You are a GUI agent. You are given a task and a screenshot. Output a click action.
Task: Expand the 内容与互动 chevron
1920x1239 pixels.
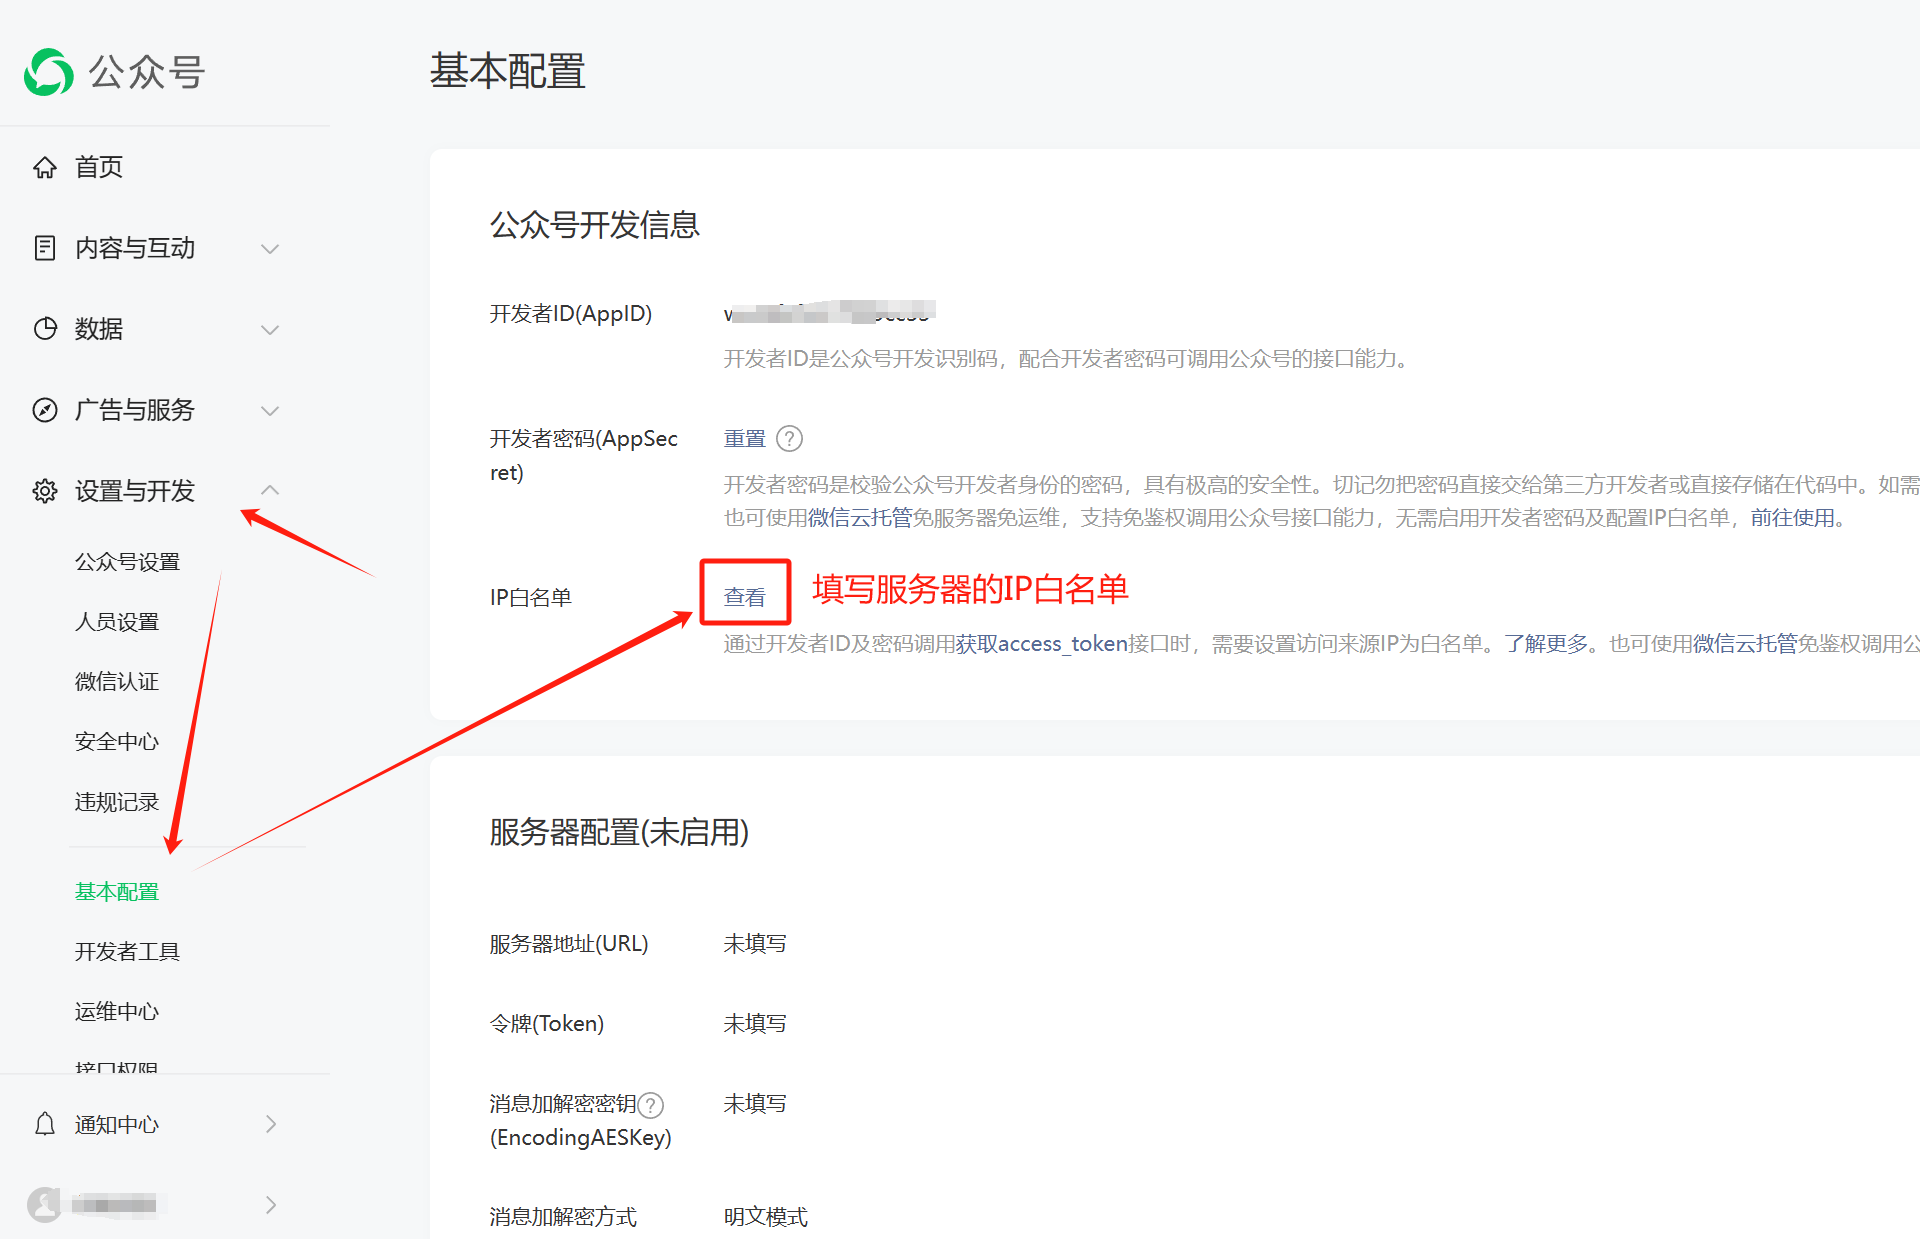point(270,248)
